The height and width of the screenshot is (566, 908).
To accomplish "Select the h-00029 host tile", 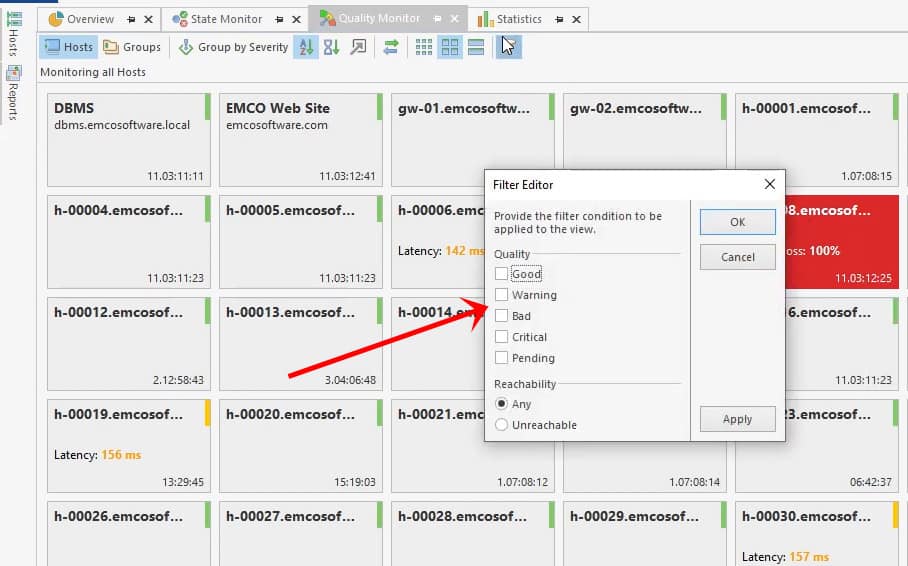I will point(645,533).
